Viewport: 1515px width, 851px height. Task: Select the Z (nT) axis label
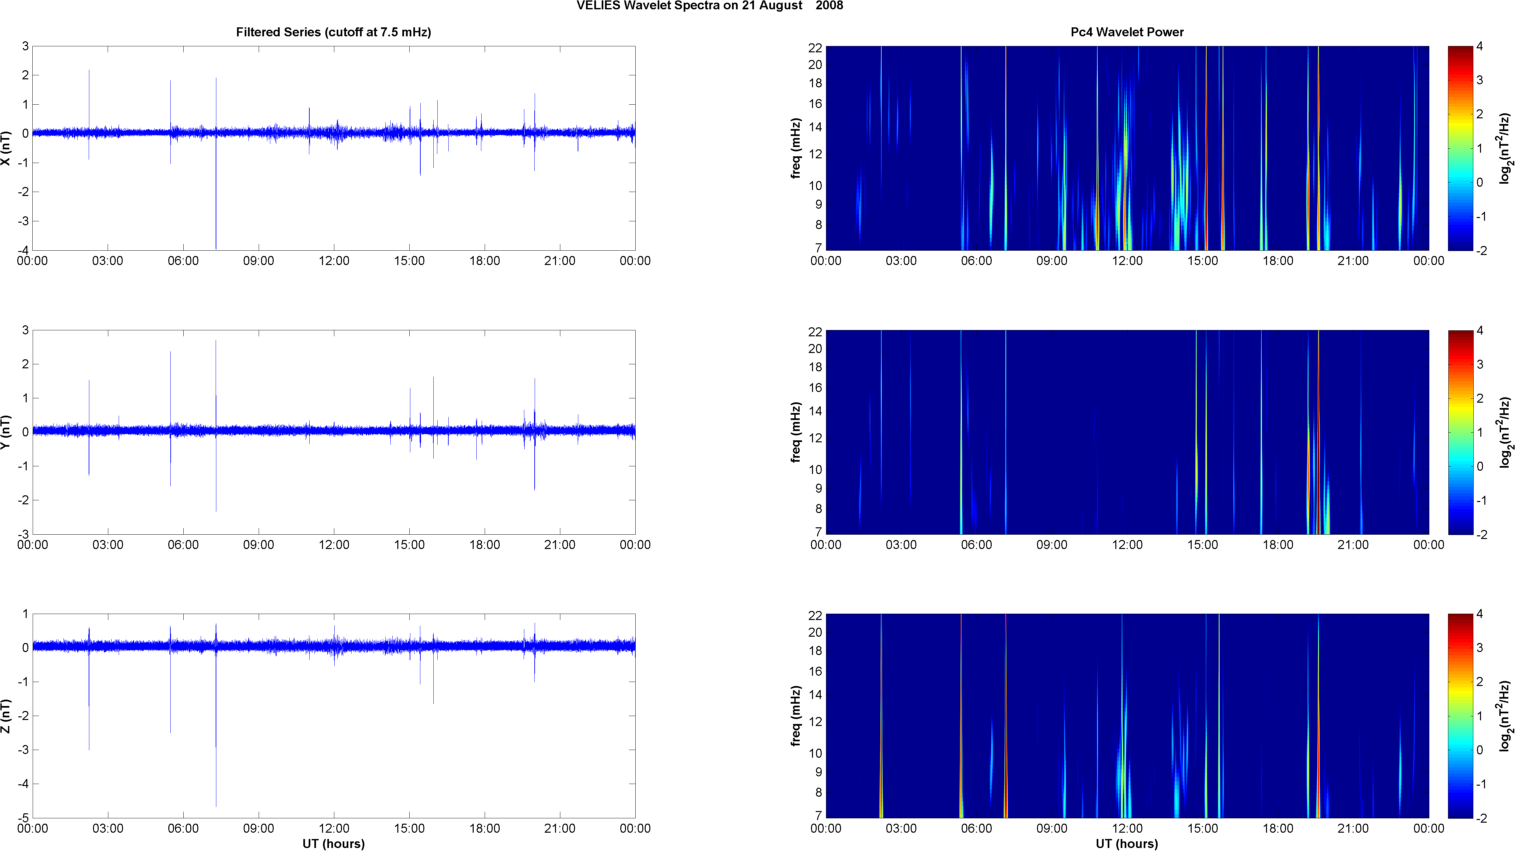(x=6, y=716)
